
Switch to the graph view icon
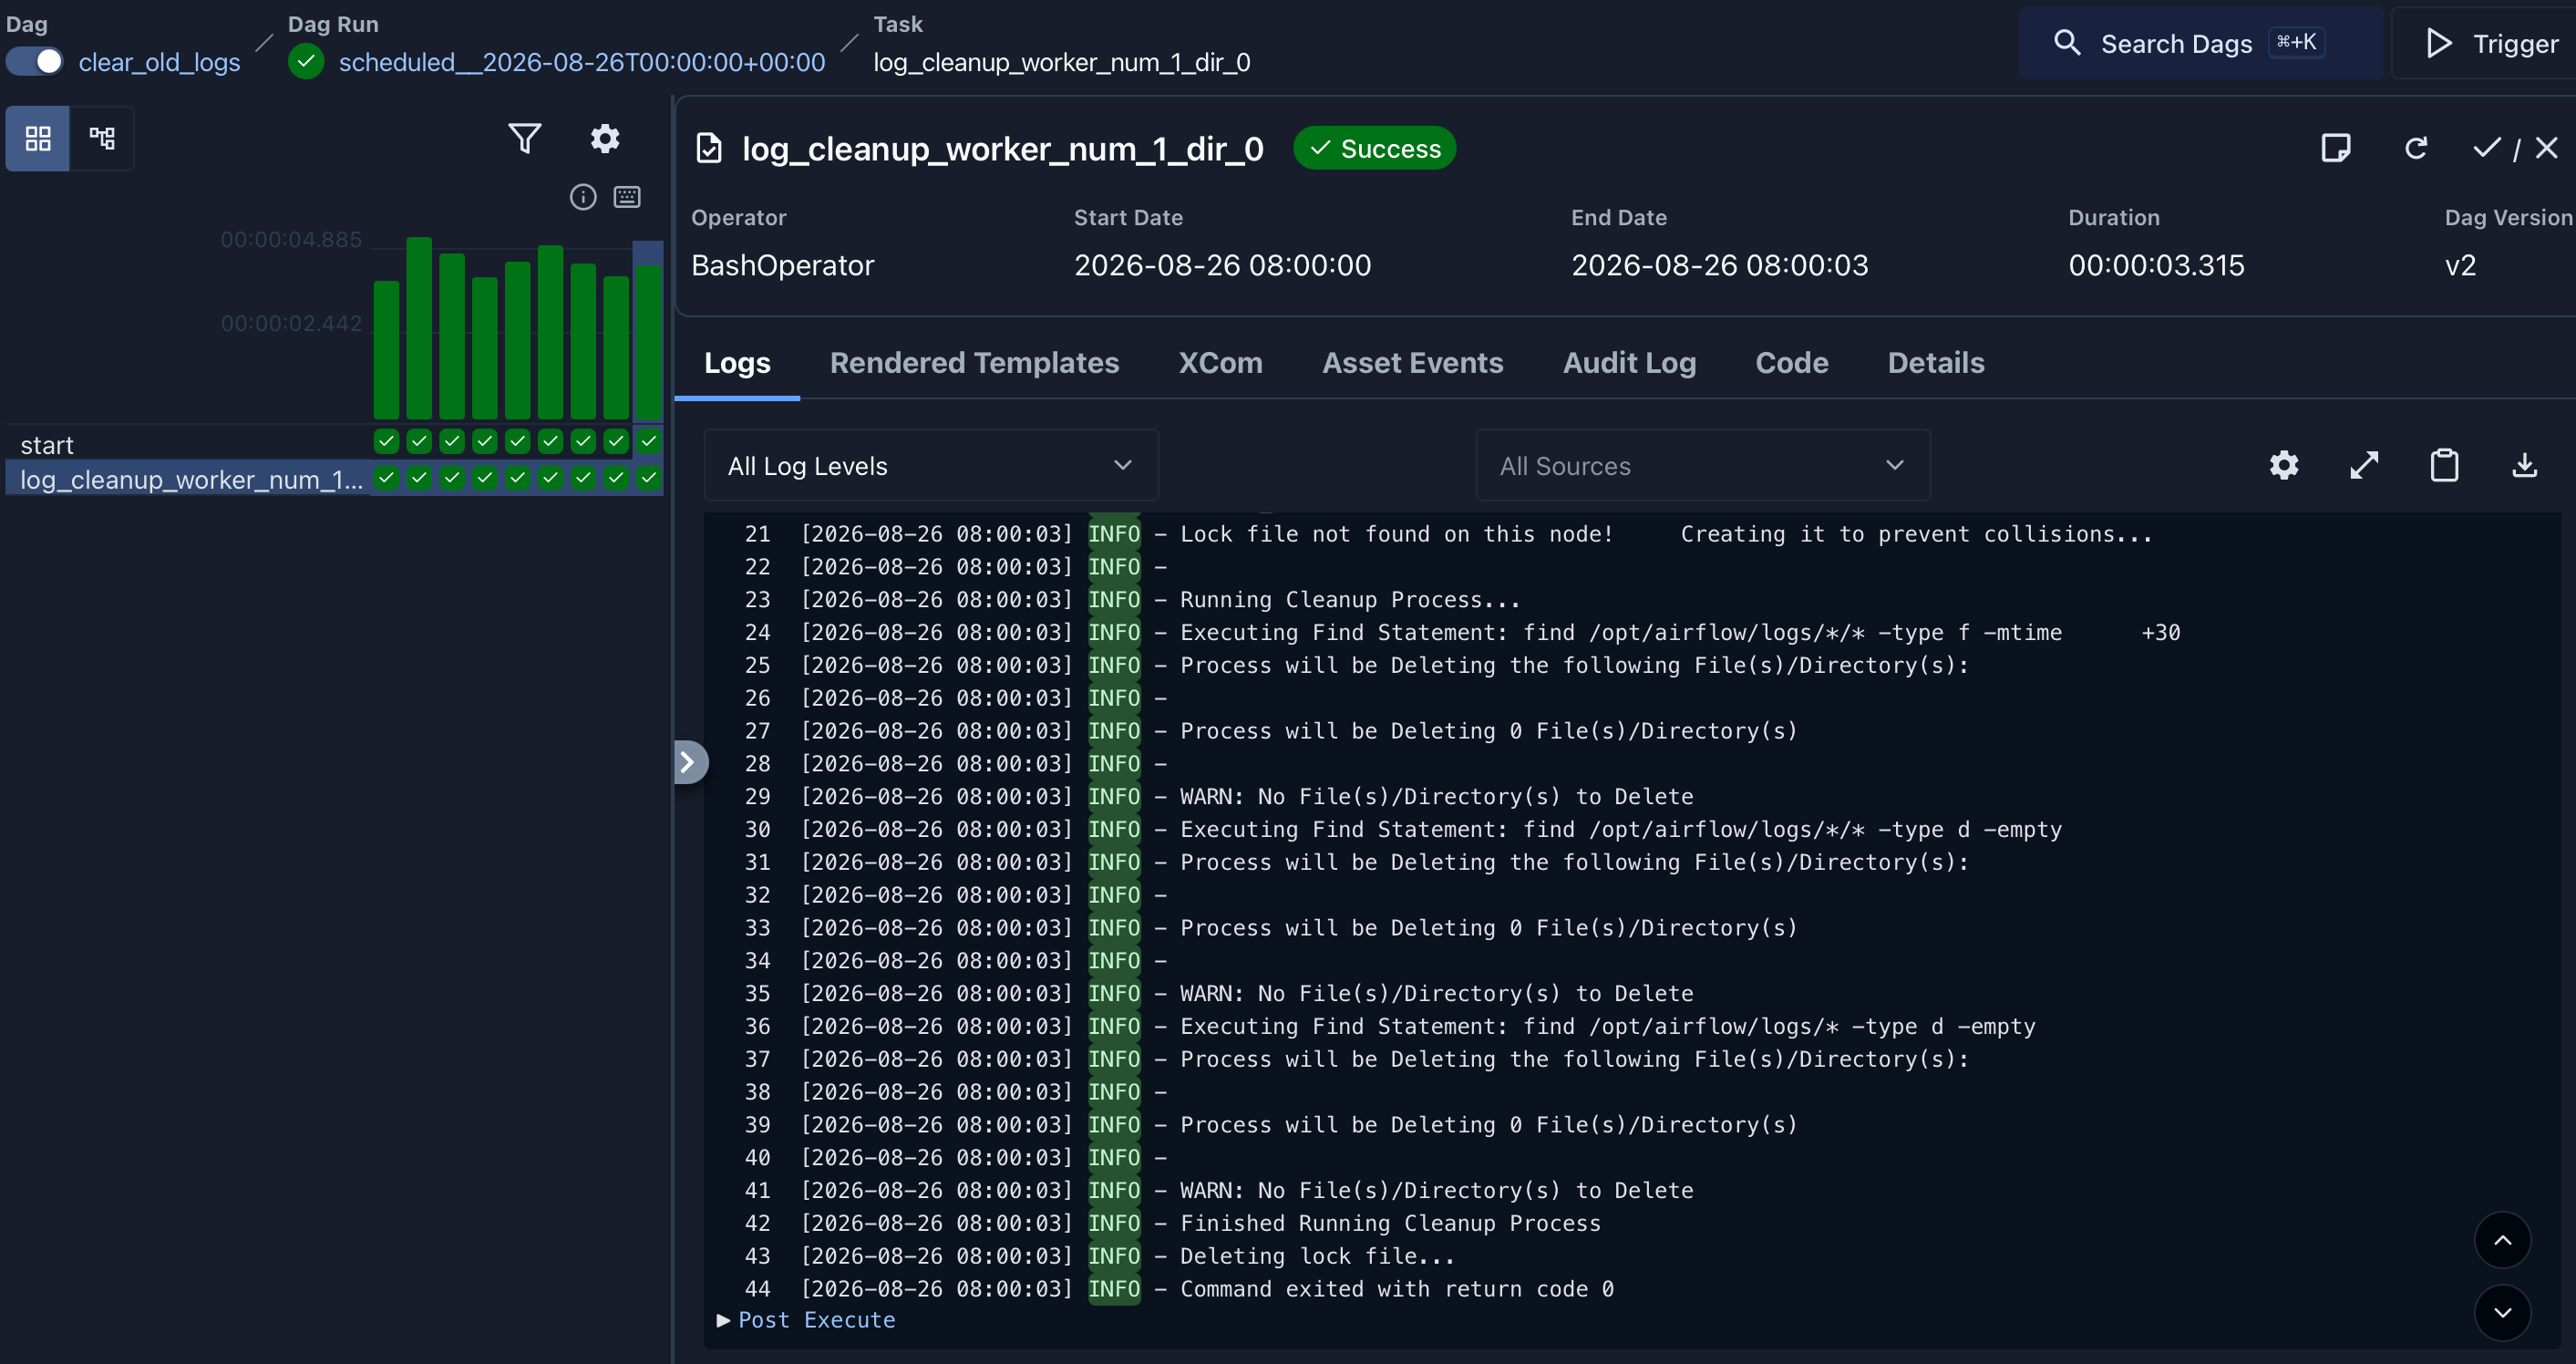(x=102, y=138)
